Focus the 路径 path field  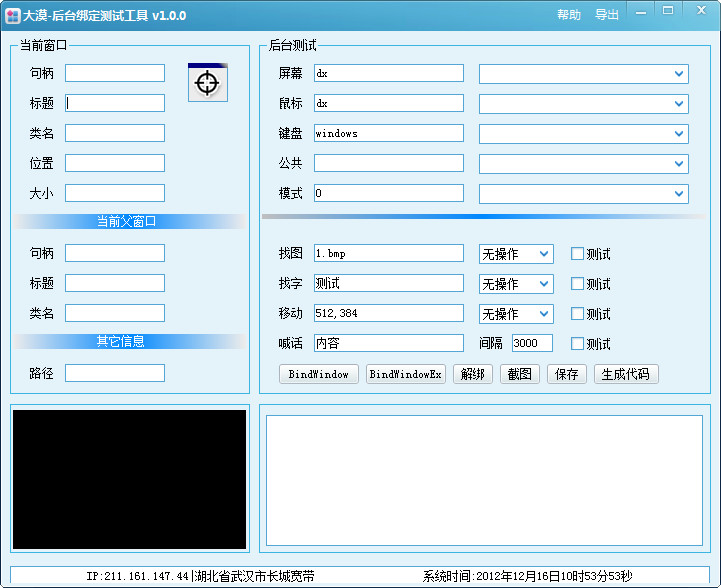pyautogui.click(x=115, y=373)
